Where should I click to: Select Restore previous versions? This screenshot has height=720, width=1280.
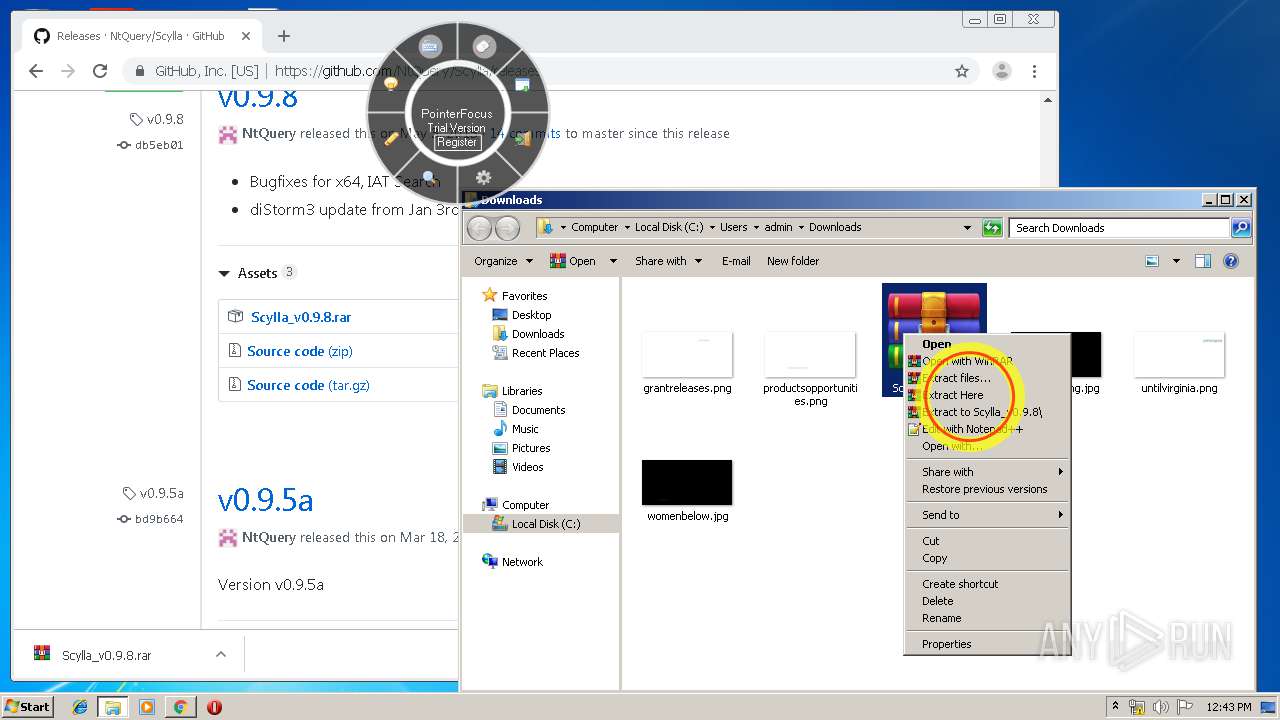(x=985, y=489)
